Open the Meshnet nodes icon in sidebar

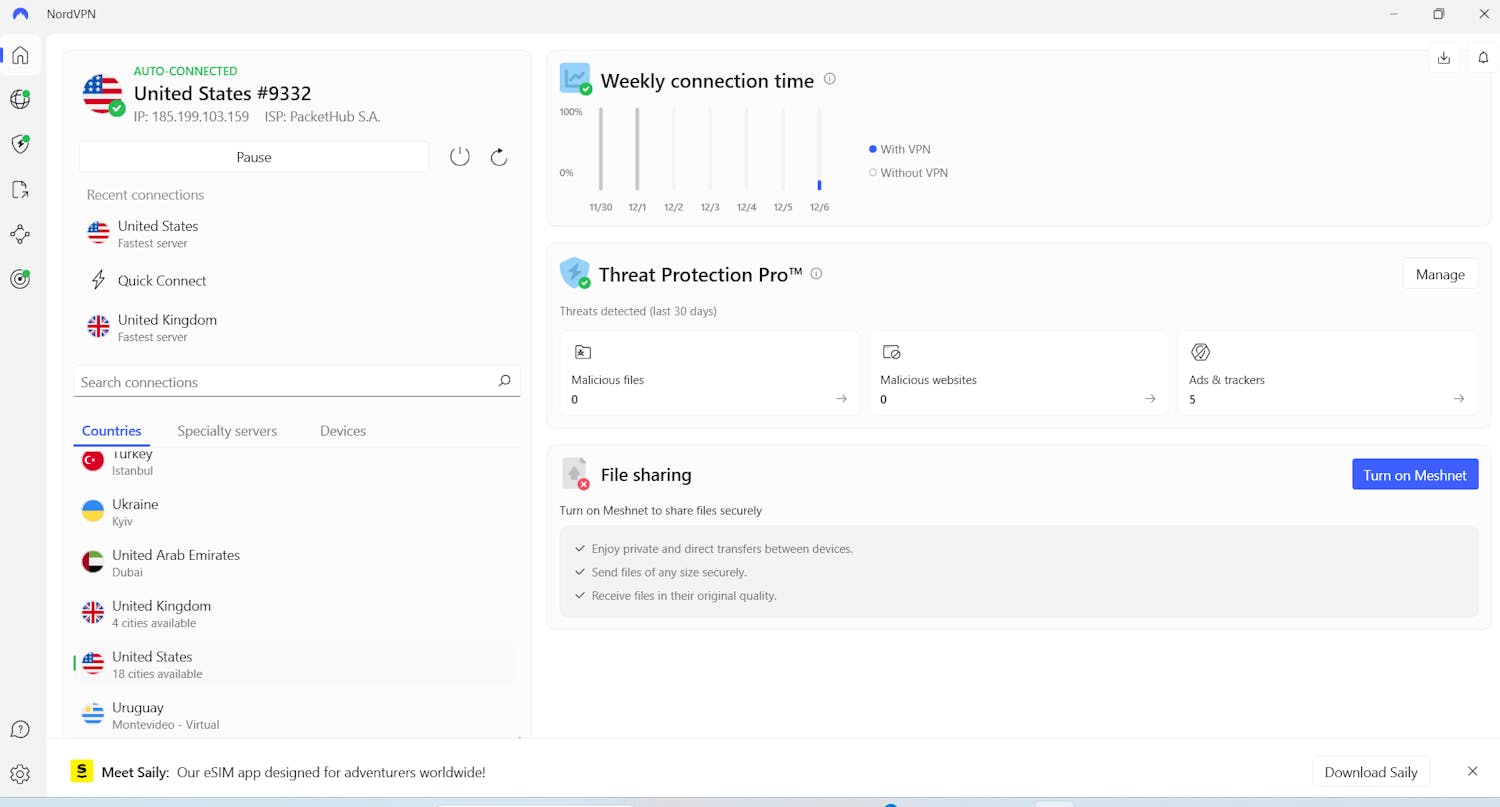[20, 234]
